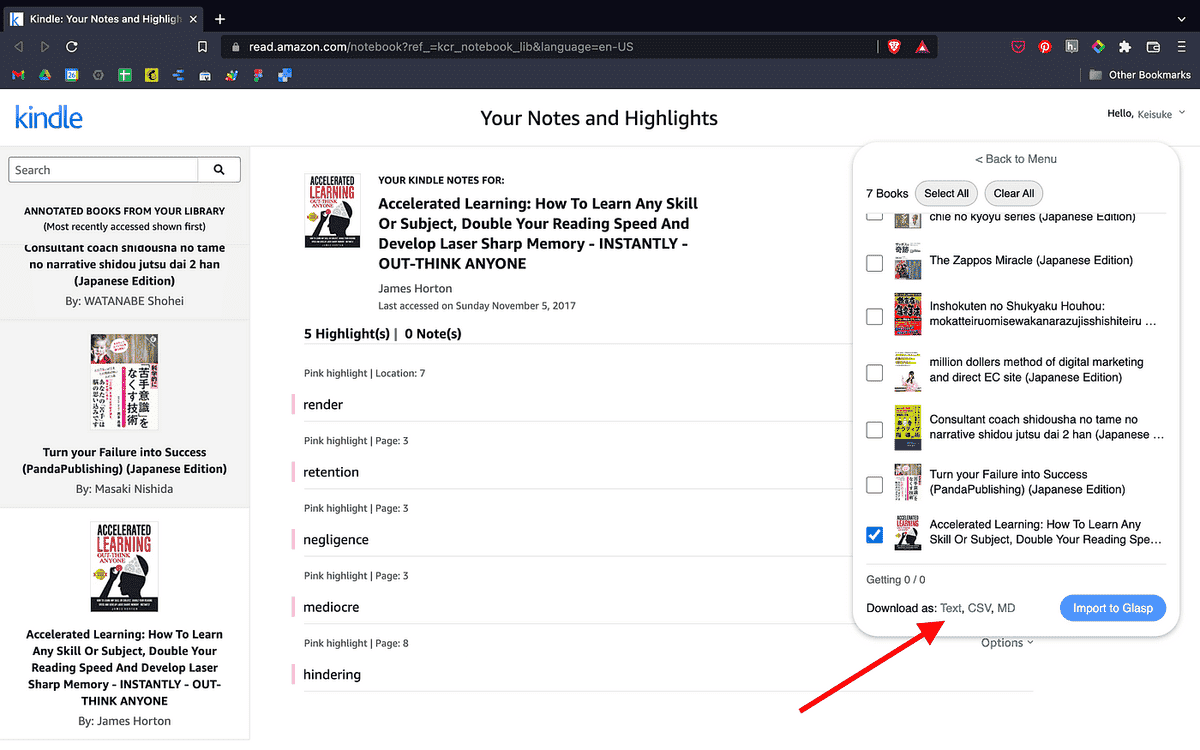Viewport: 1200px width, 750px height.
Task: Check The Zappos Miracle book checkbox
Action: point(874,262)
